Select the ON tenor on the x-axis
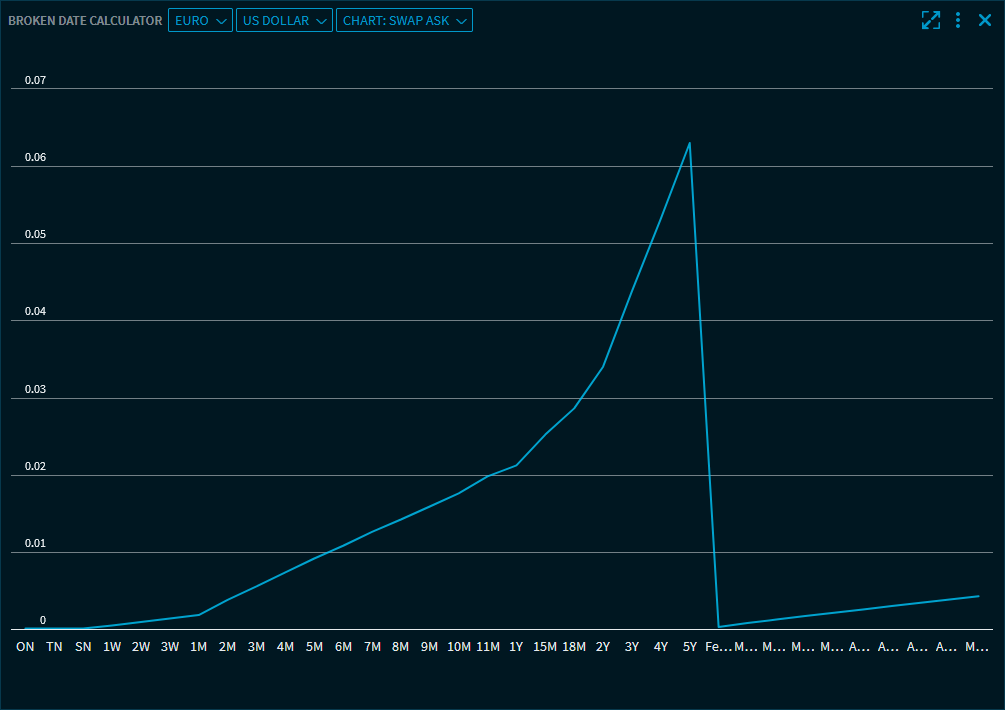1005x710 pixels. click(x=25, y=647)
